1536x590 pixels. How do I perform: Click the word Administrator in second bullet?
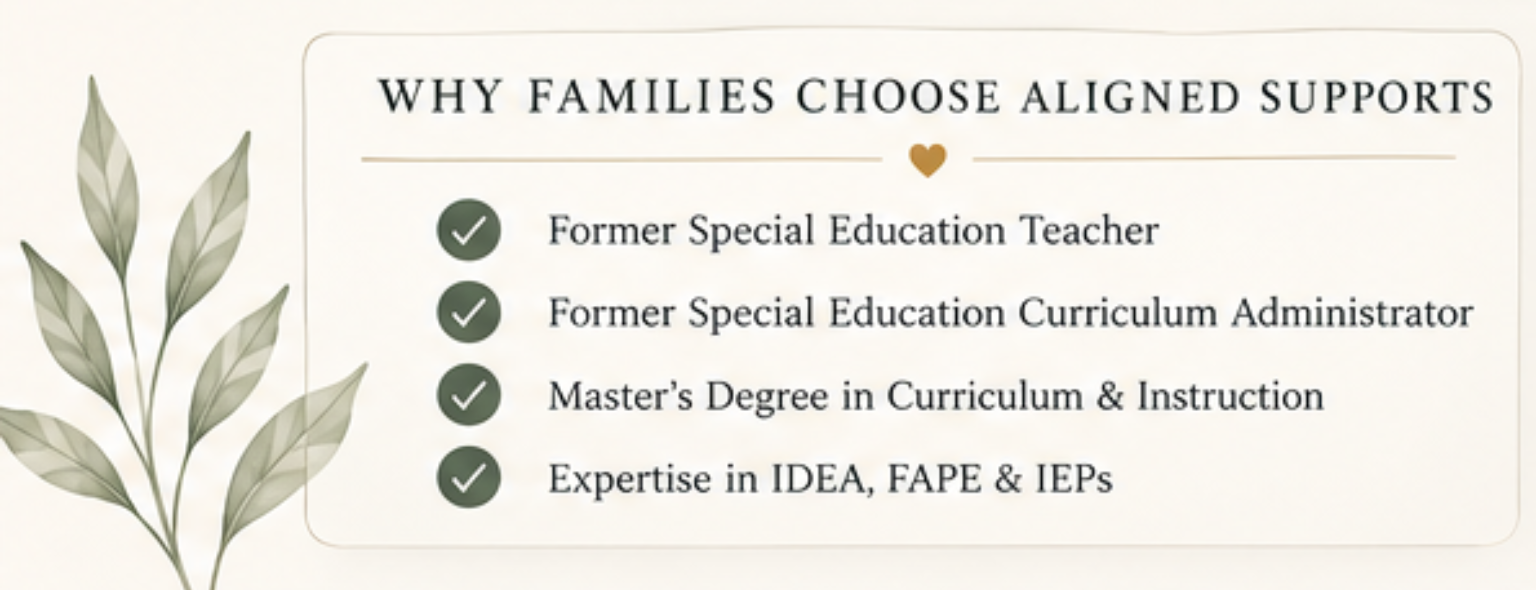tap(1352, 313)
